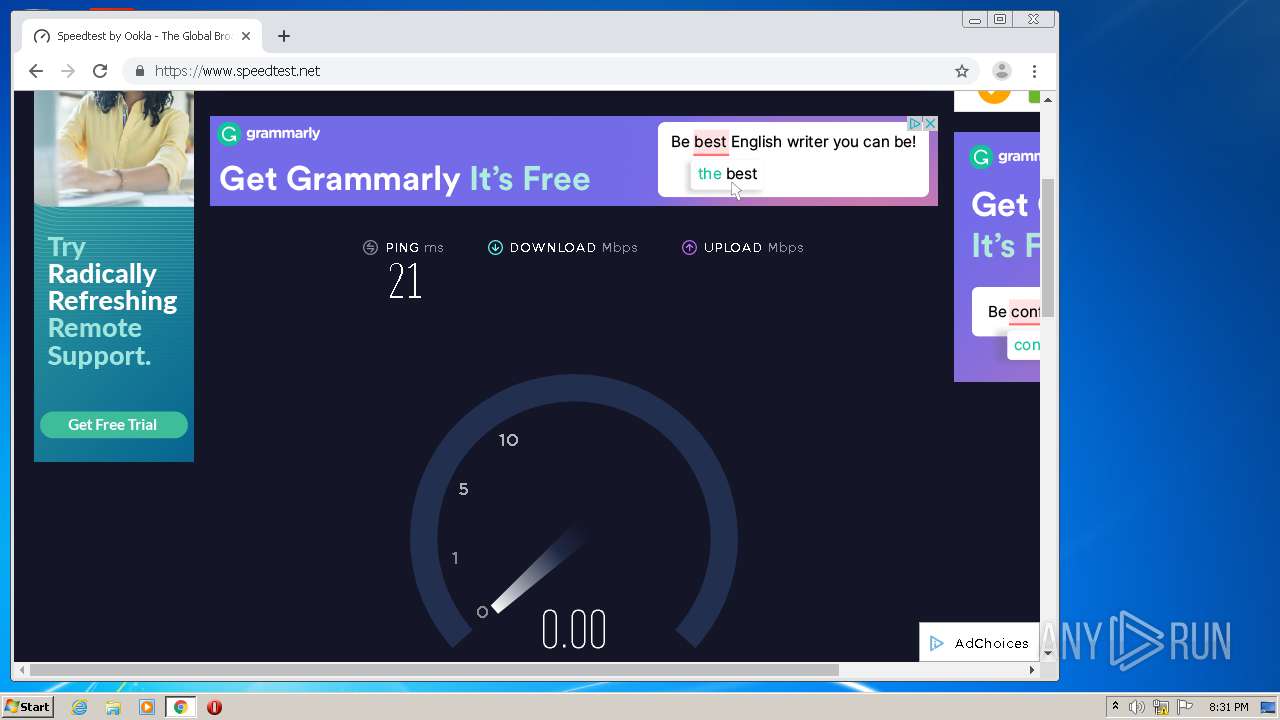
Task: Switch to Chrome in the taskbar
Action: pyautogui.click(x=180, y=707)
